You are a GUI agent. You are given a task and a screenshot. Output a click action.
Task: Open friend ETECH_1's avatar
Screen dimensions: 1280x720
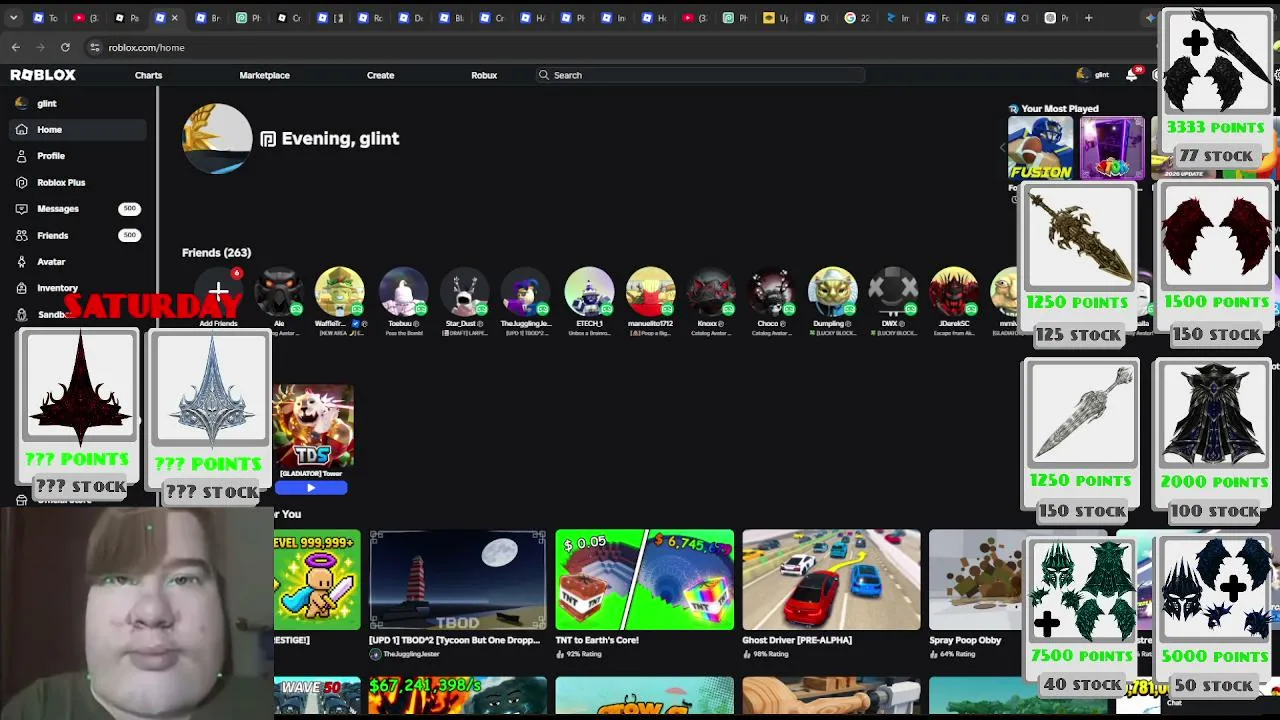(x=589, y=291)
